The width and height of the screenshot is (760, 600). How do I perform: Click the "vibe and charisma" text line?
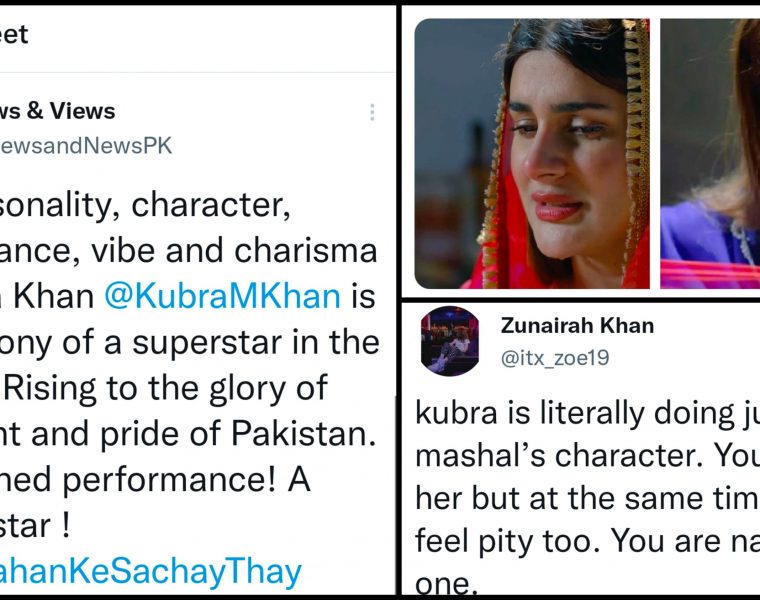190,251
